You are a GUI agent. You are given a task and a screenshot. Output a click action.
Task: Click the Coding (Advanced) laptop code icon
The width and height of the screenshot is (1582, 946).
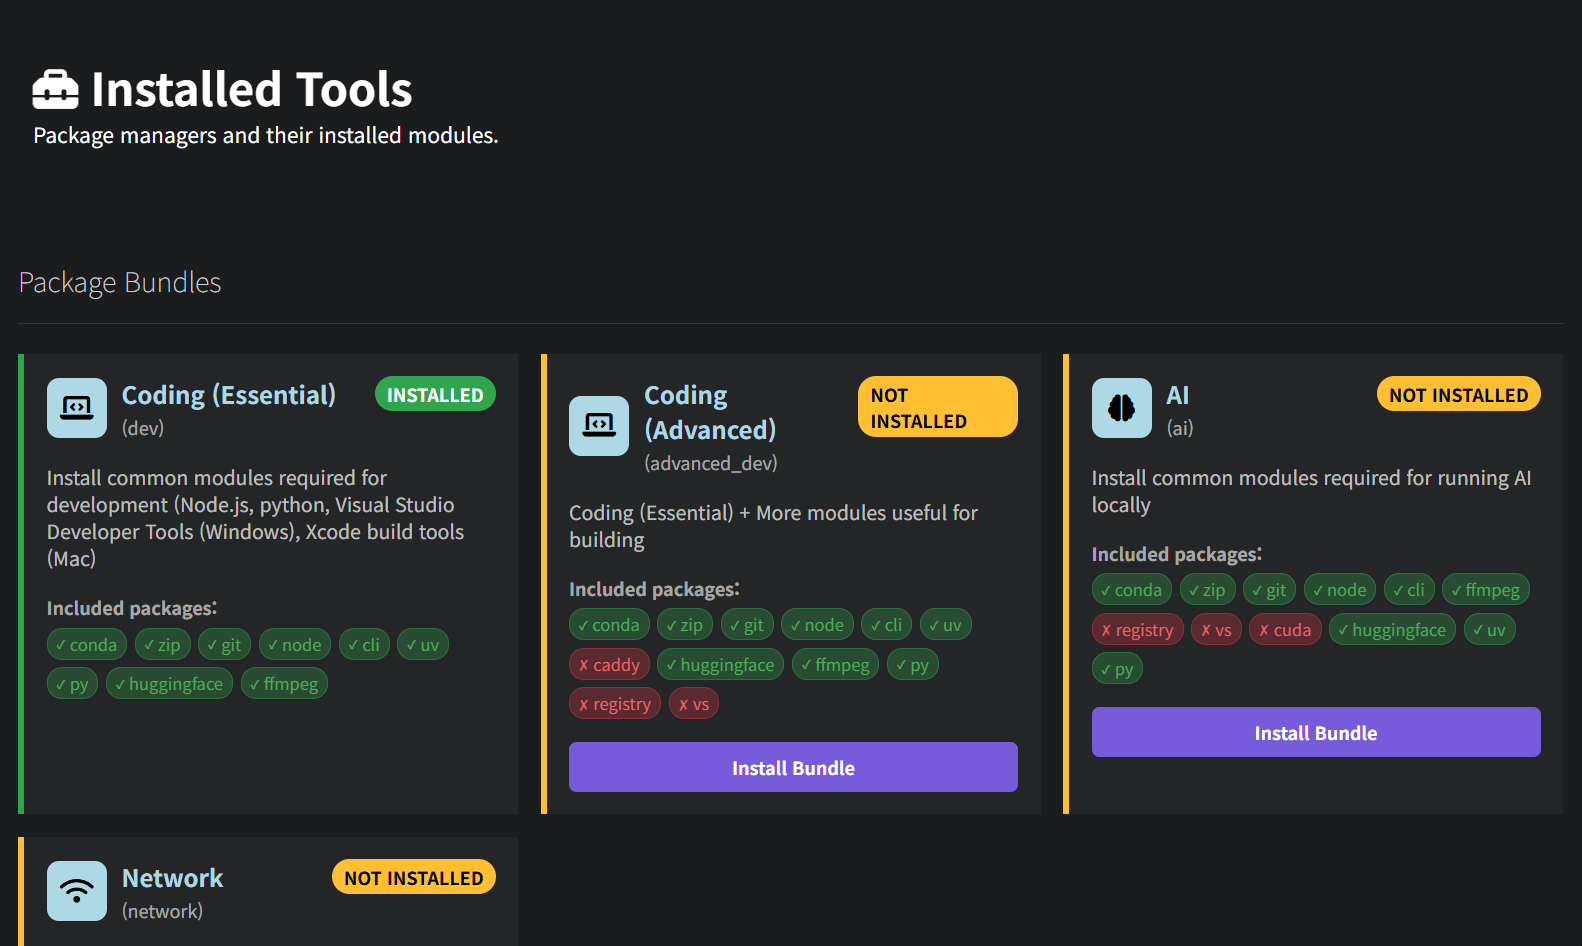[599, 426]
